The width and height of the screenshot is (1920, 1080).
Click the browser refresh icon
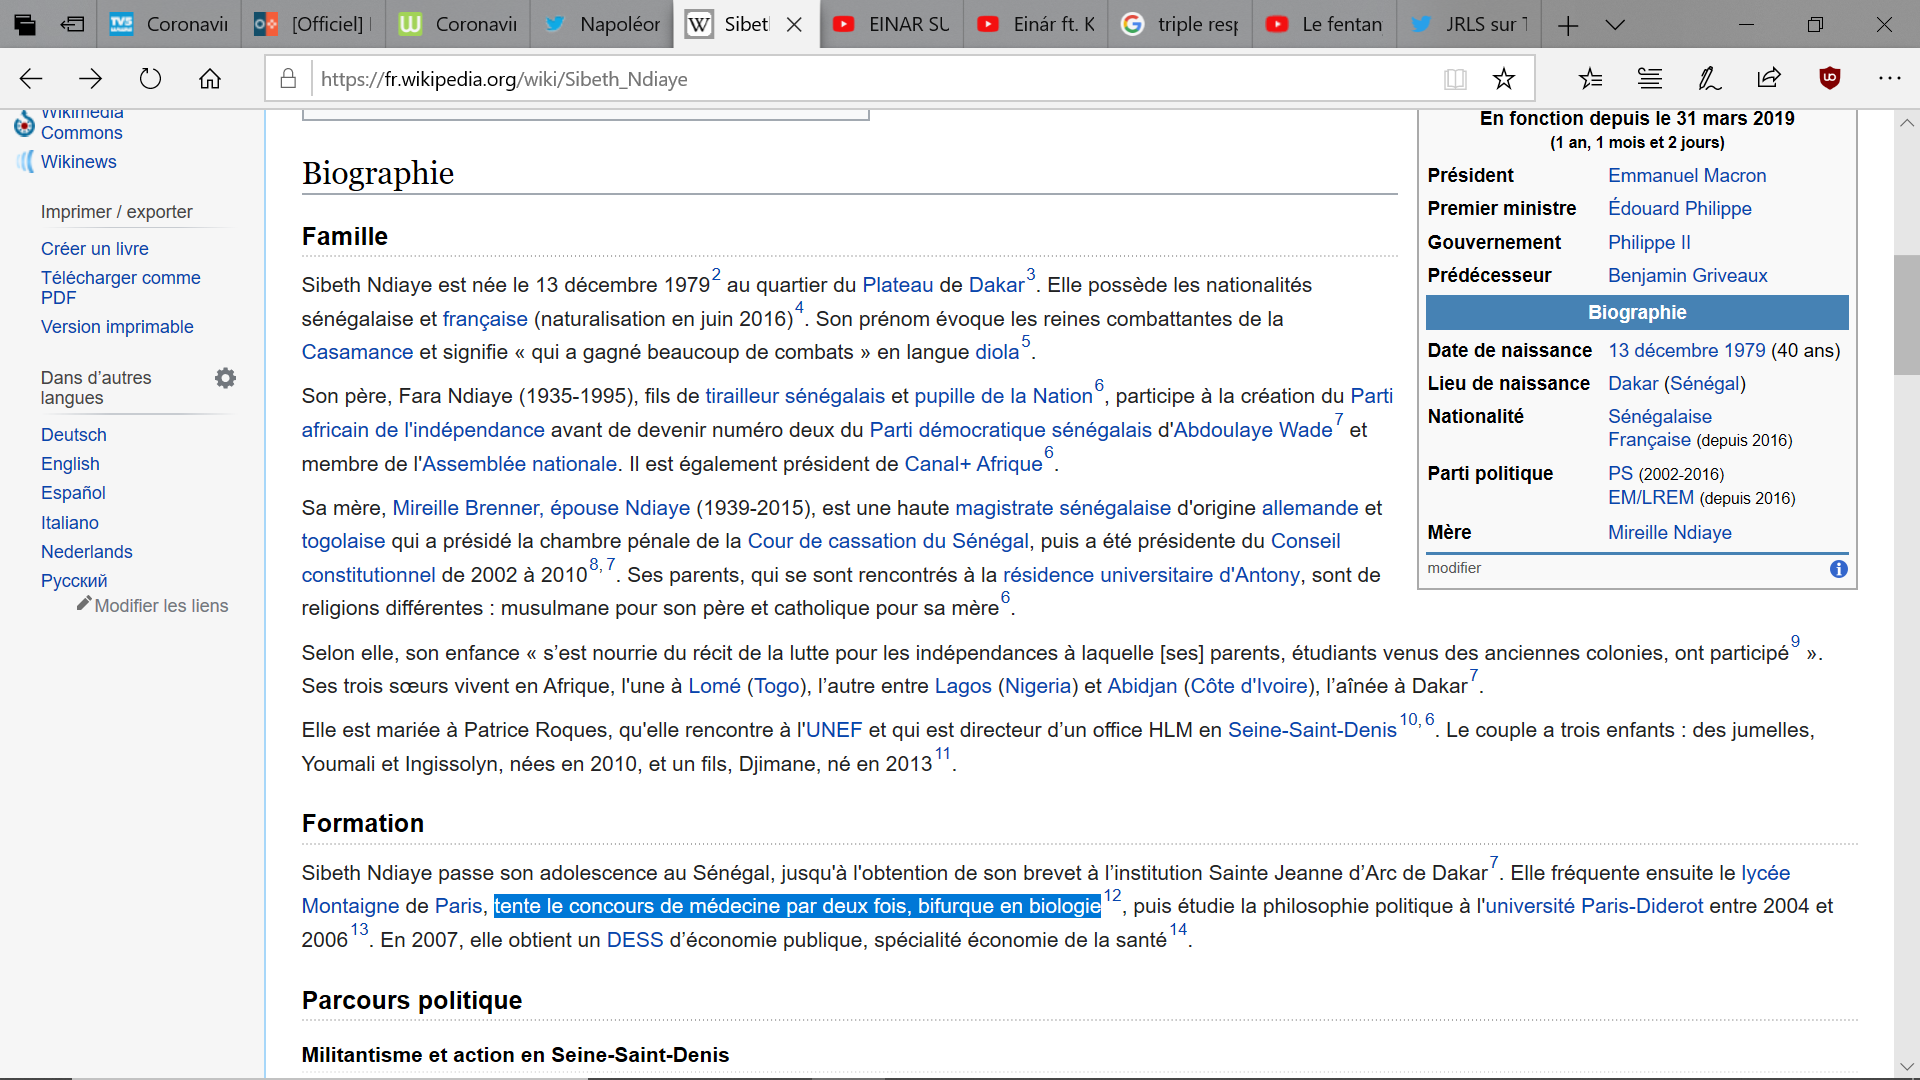click(x=150, y=79)
